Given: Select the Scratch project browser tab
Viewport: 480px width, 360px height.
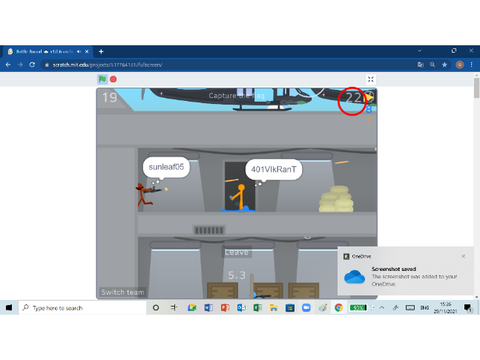Looking at the screenshot, I should click(48, 51).
